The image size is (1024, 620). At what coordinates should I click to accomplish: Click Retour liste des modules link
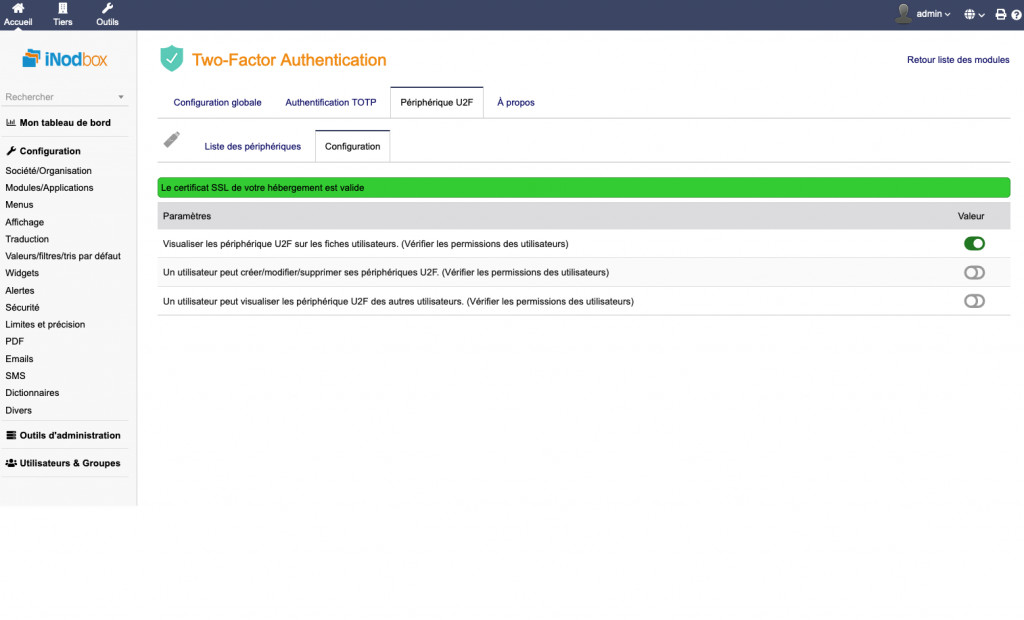click(958, 59)
